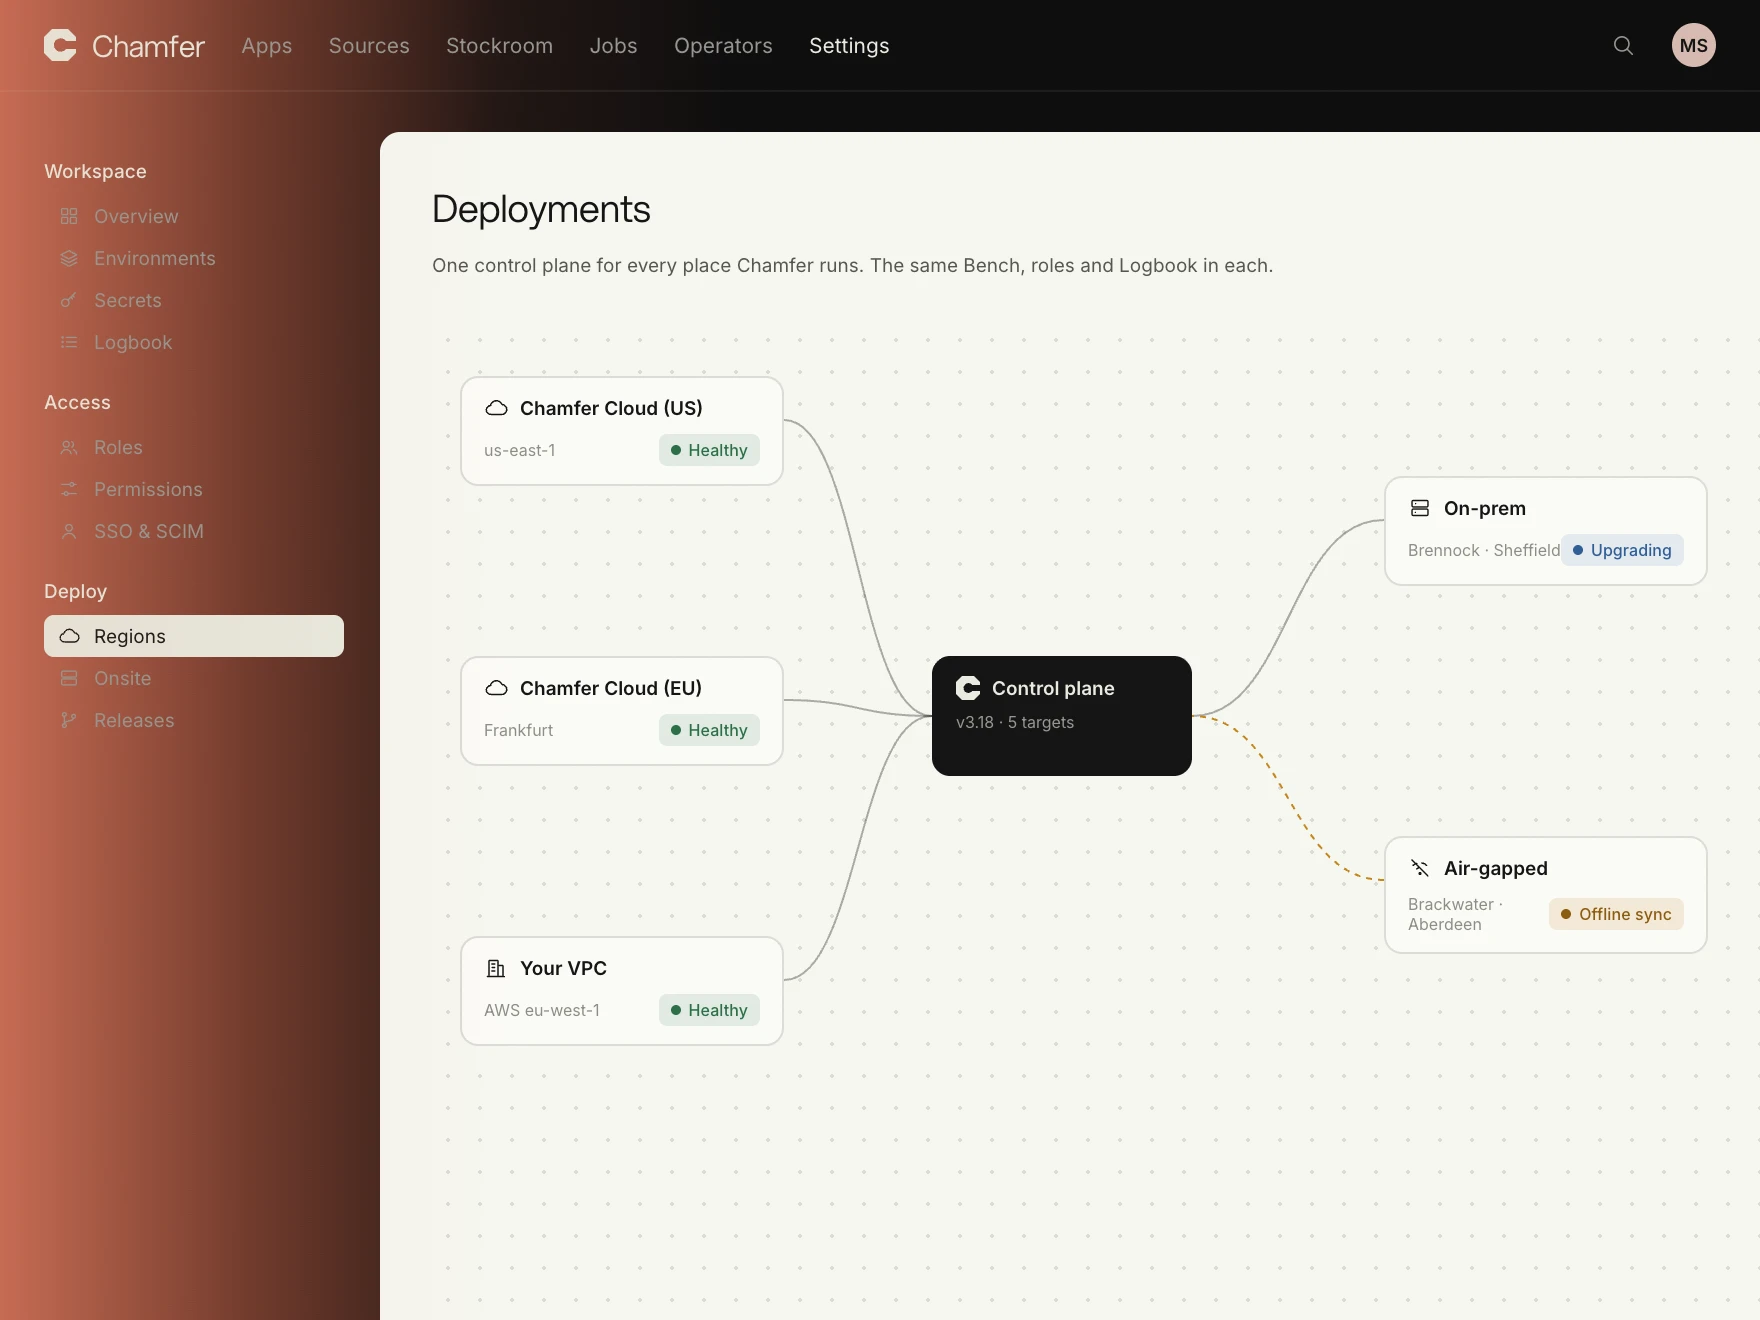This screenshot has width=1760, height=1320.
Task: Click building icon on Your VPC card
Action: [x=496, y=968]
